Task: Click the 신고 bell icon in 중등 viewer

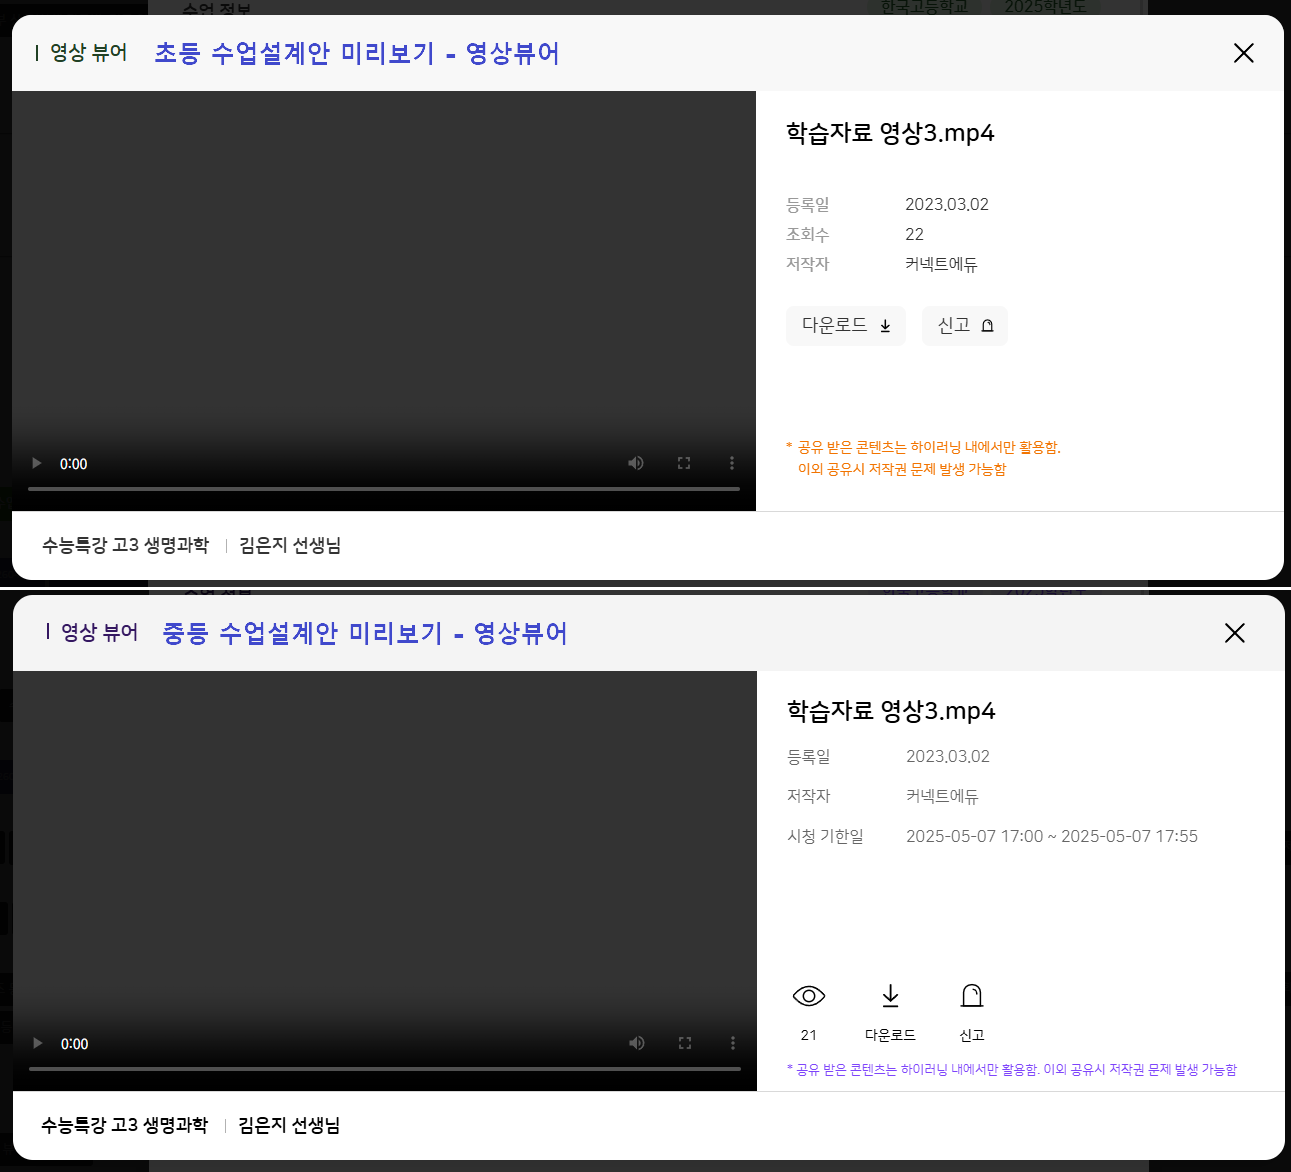Action: pos(972,996)
